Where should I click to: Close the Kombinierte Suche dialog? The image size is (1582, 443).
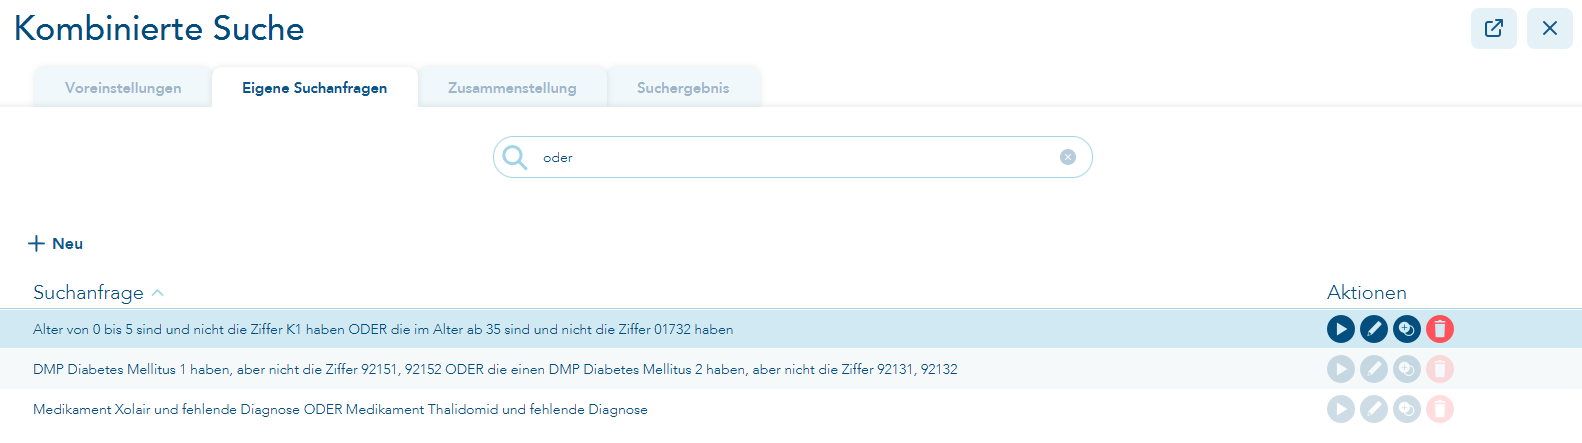(1550, 28)
